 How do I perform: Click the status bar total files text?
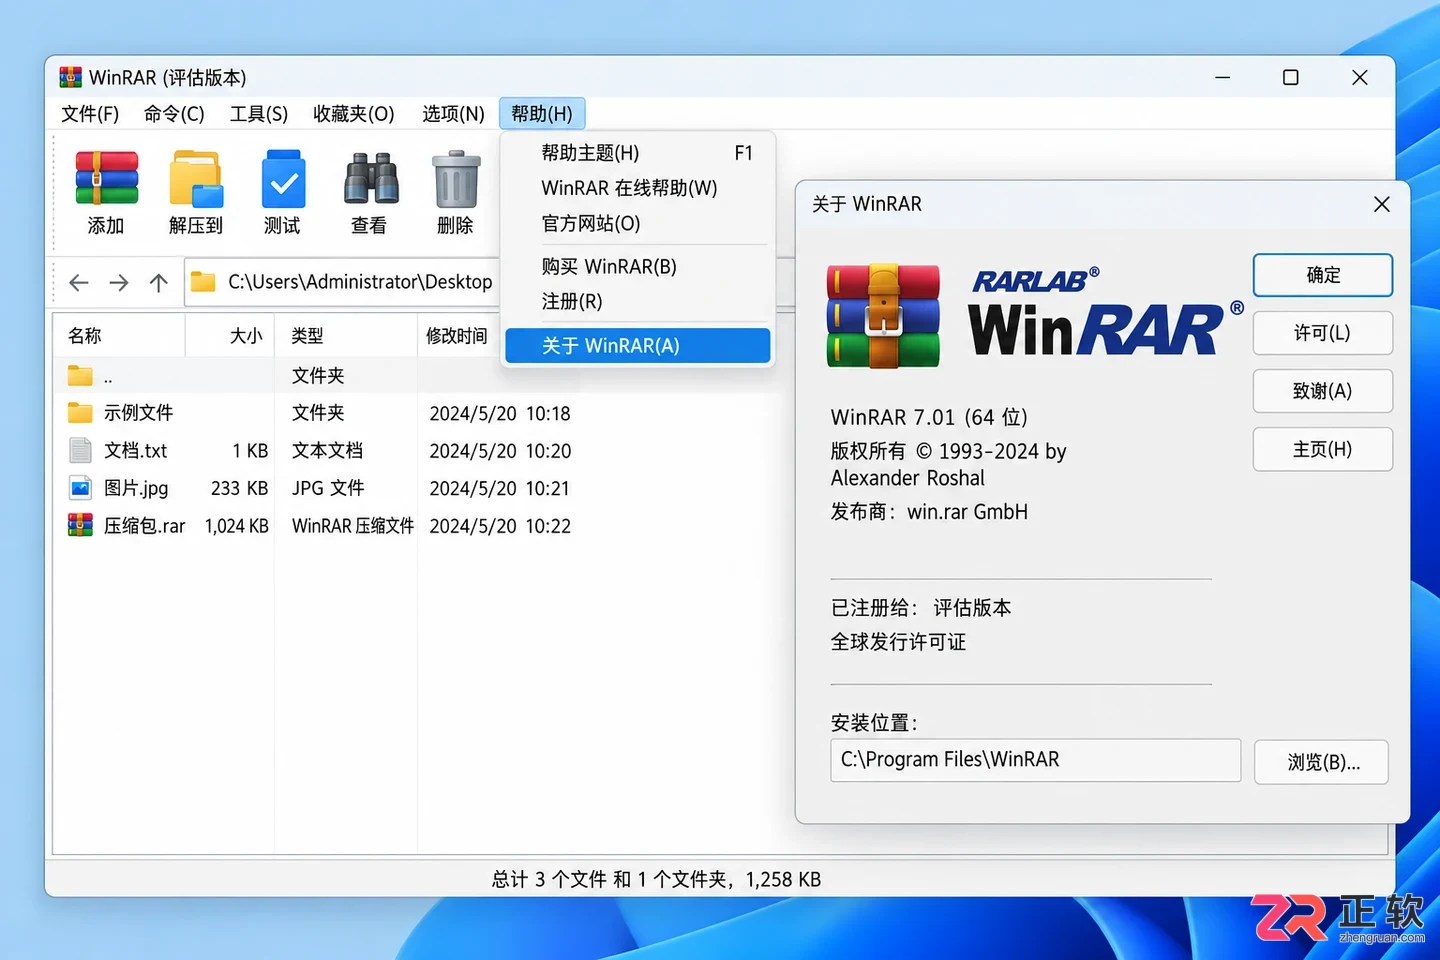656,879
